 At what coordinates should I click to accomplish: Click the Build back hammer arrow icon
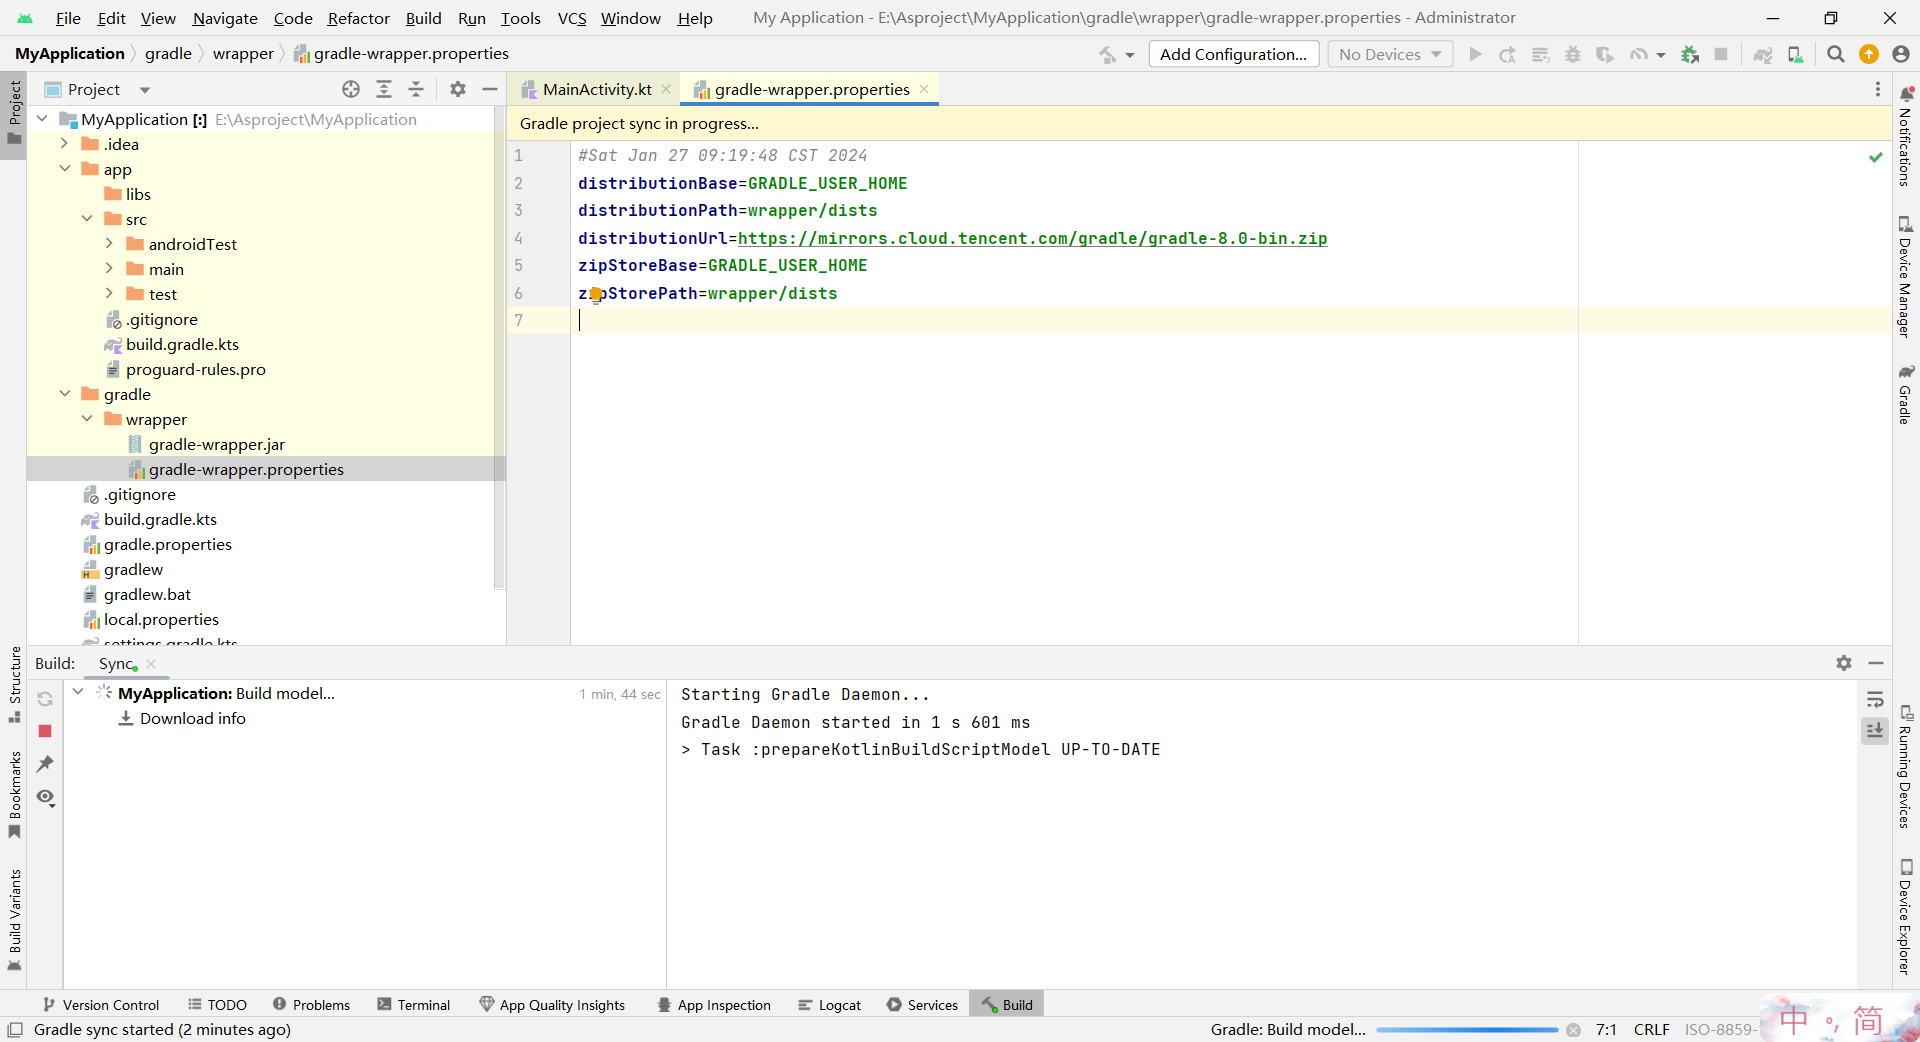pyautogui.click(x=1108, y=54)
